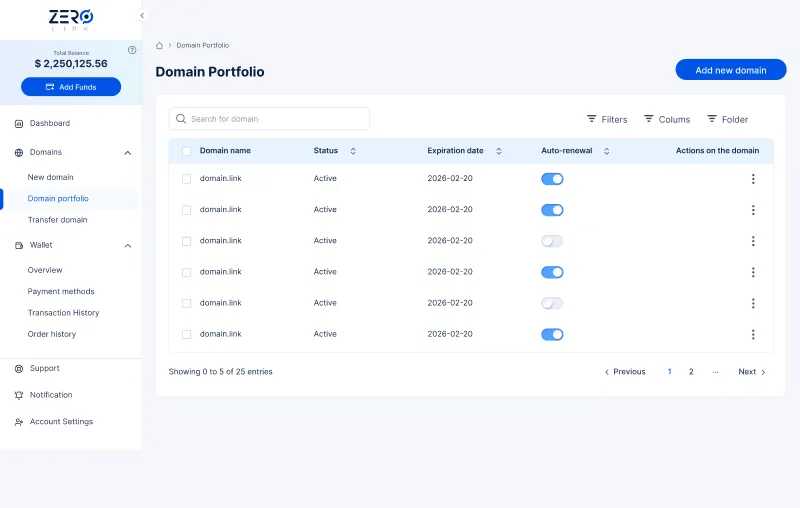Click the help icon beside Total Balance
This screenshot has width=800, height=508.
pos(132,50)
